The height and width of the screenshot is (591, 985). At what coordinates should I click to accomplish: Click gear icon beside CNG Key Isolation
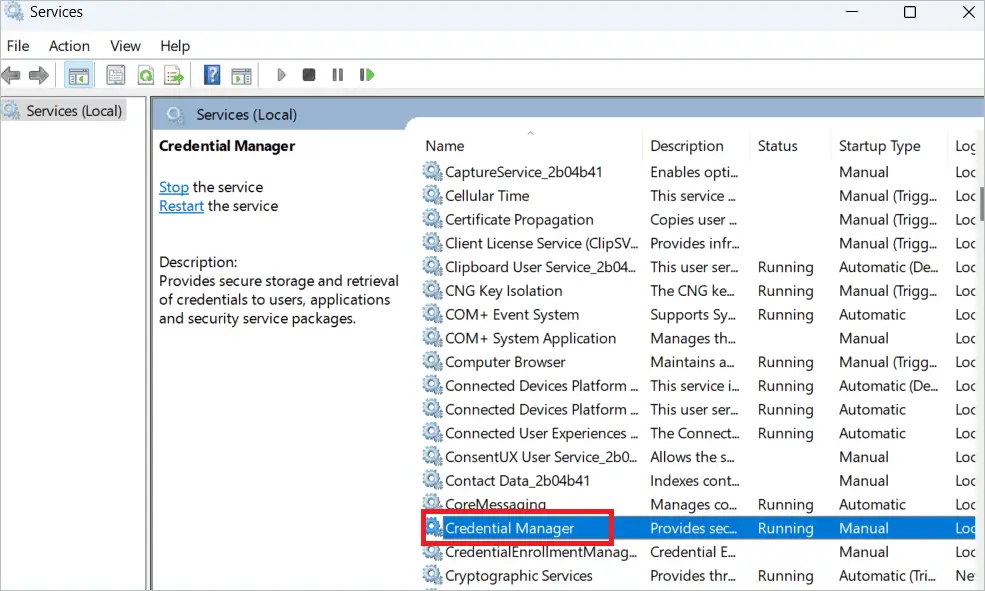[432, 290]
